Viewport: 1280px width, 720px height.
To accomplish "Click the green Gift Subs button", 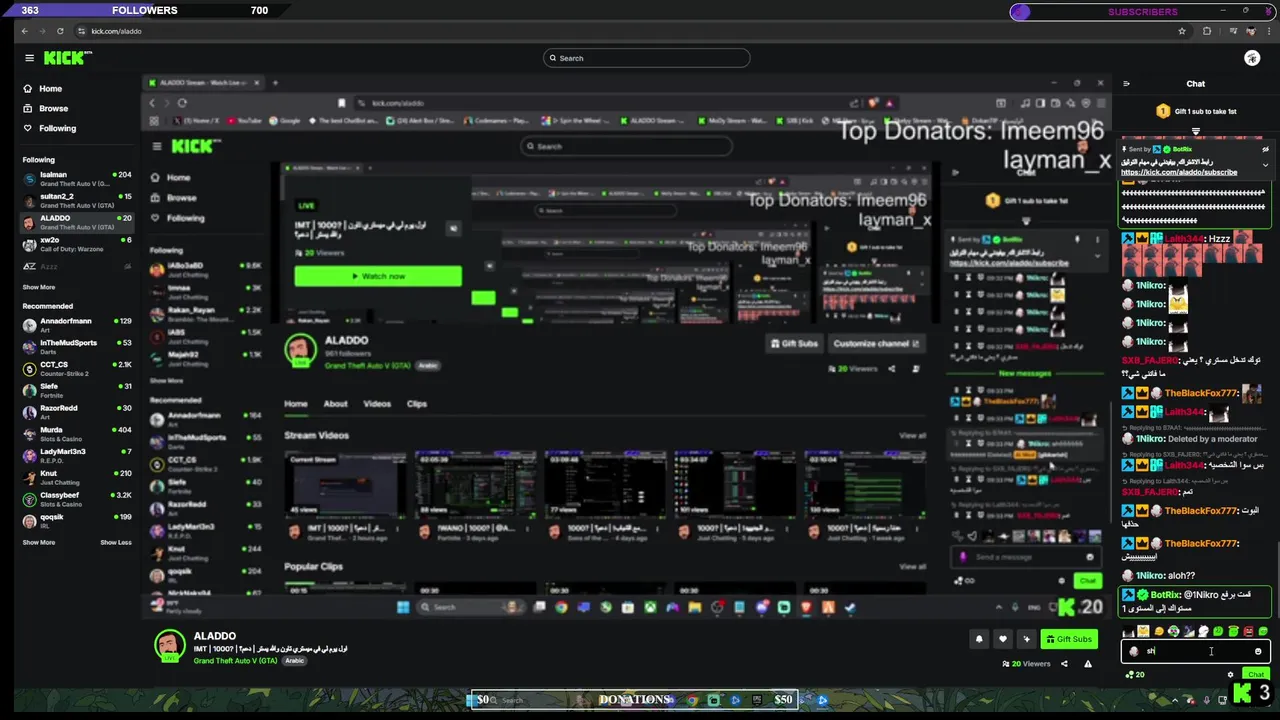I will click(1068, 639).
